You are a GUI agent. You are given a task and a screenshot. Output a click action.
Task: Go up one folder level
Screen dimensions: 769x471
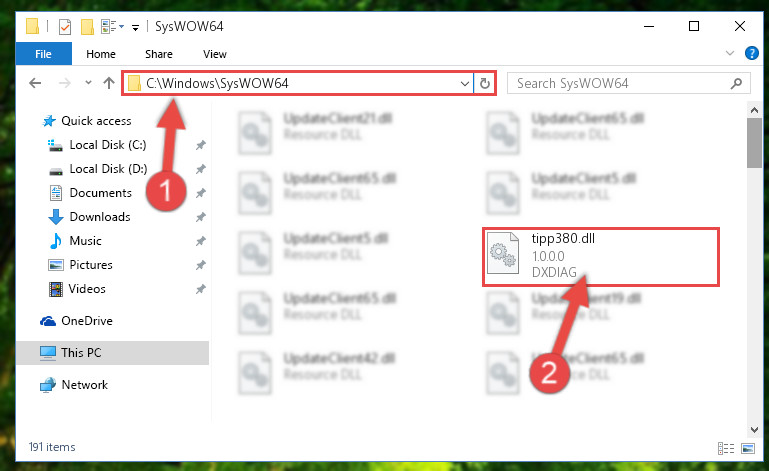[x=109, y=83]
